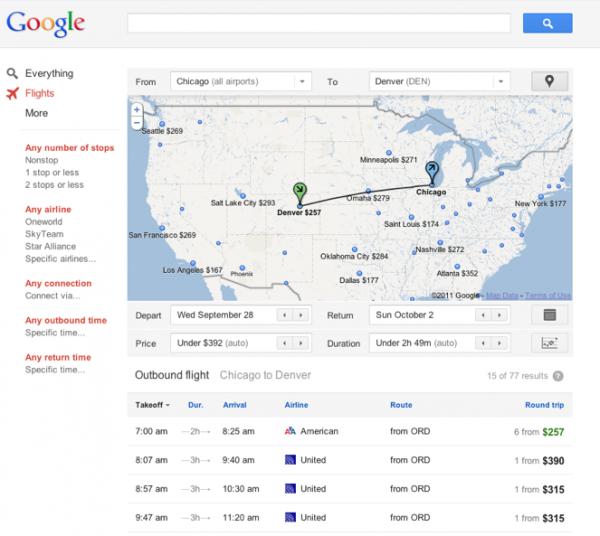Increase the duration limit
The width and height of the screenshot is (600, 536).
pos(499,343)
